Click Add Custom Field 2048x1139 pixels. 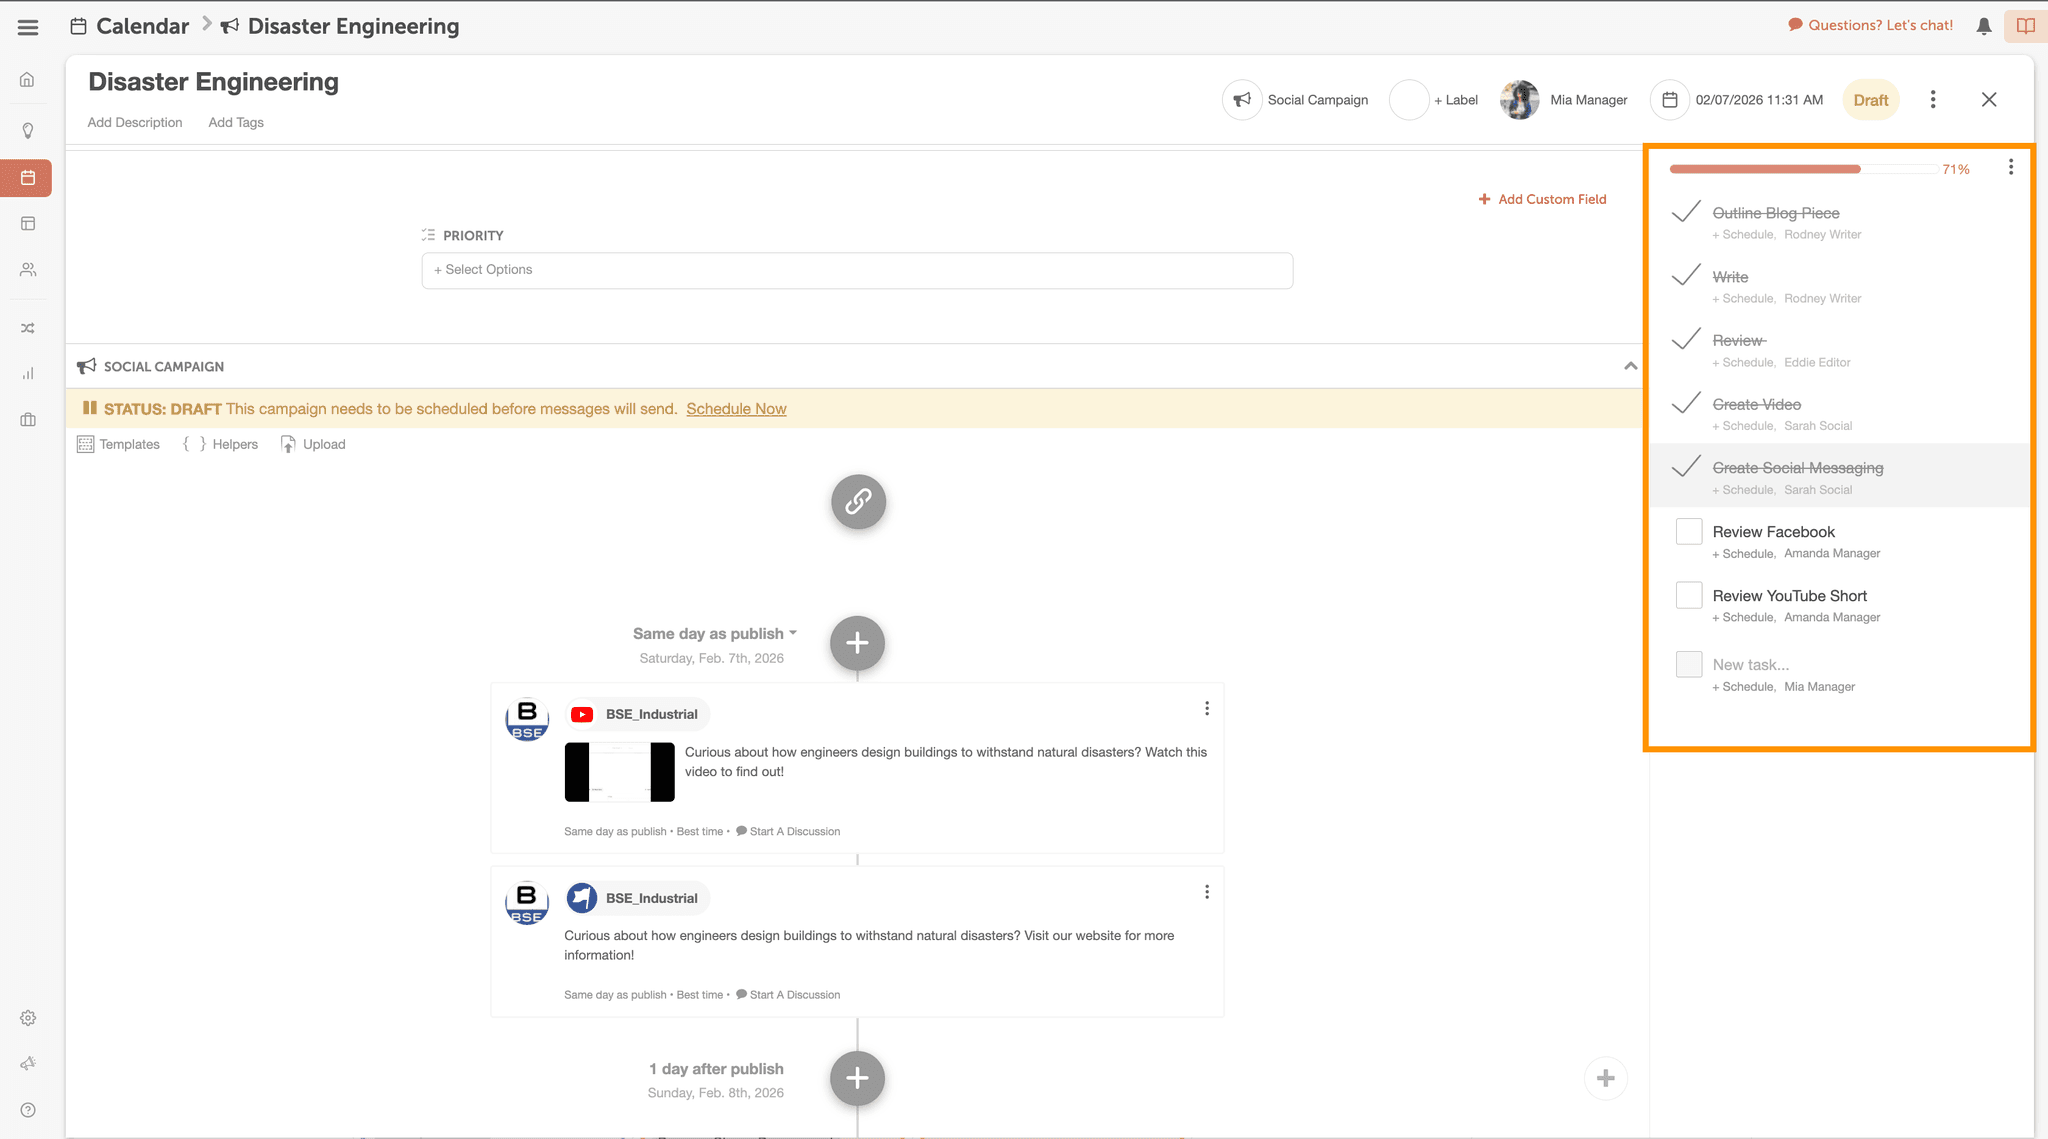[x=1542, y=198]
